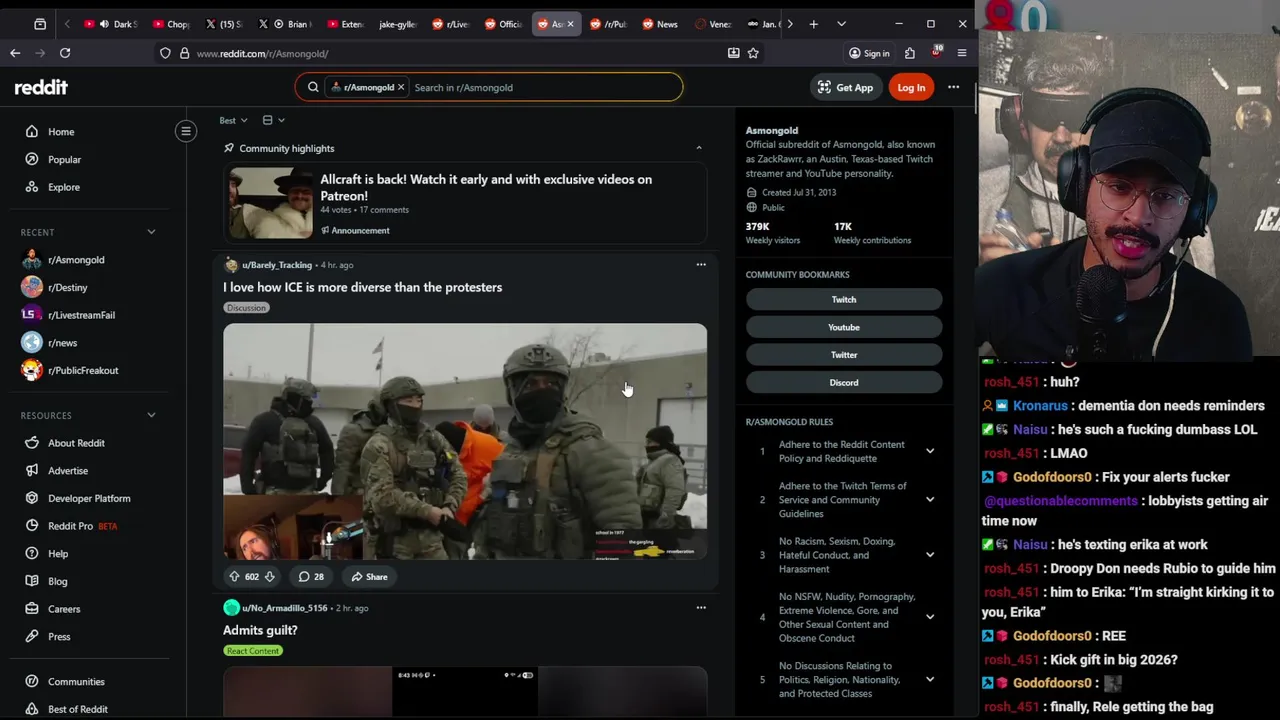
Task: Click the reddit logo
Action: click(x=41, y=87)
